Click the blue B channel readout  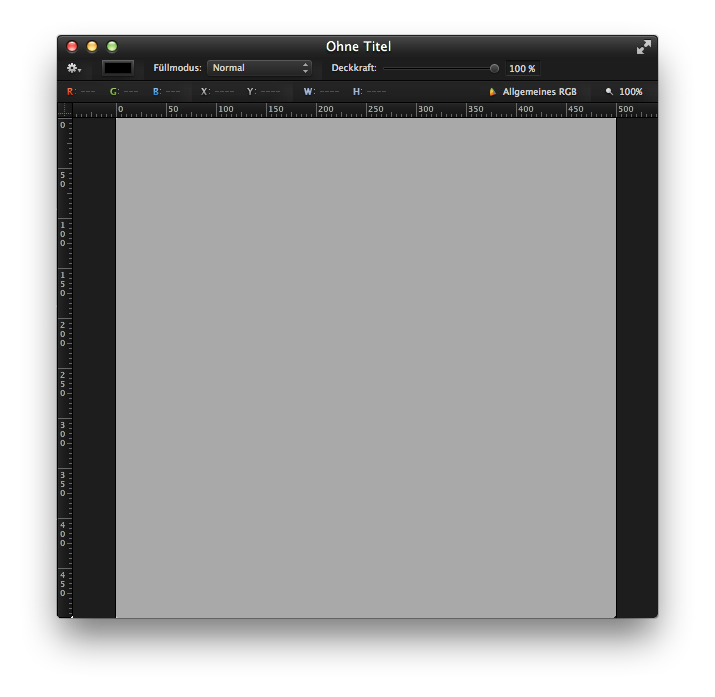point(166,92)
